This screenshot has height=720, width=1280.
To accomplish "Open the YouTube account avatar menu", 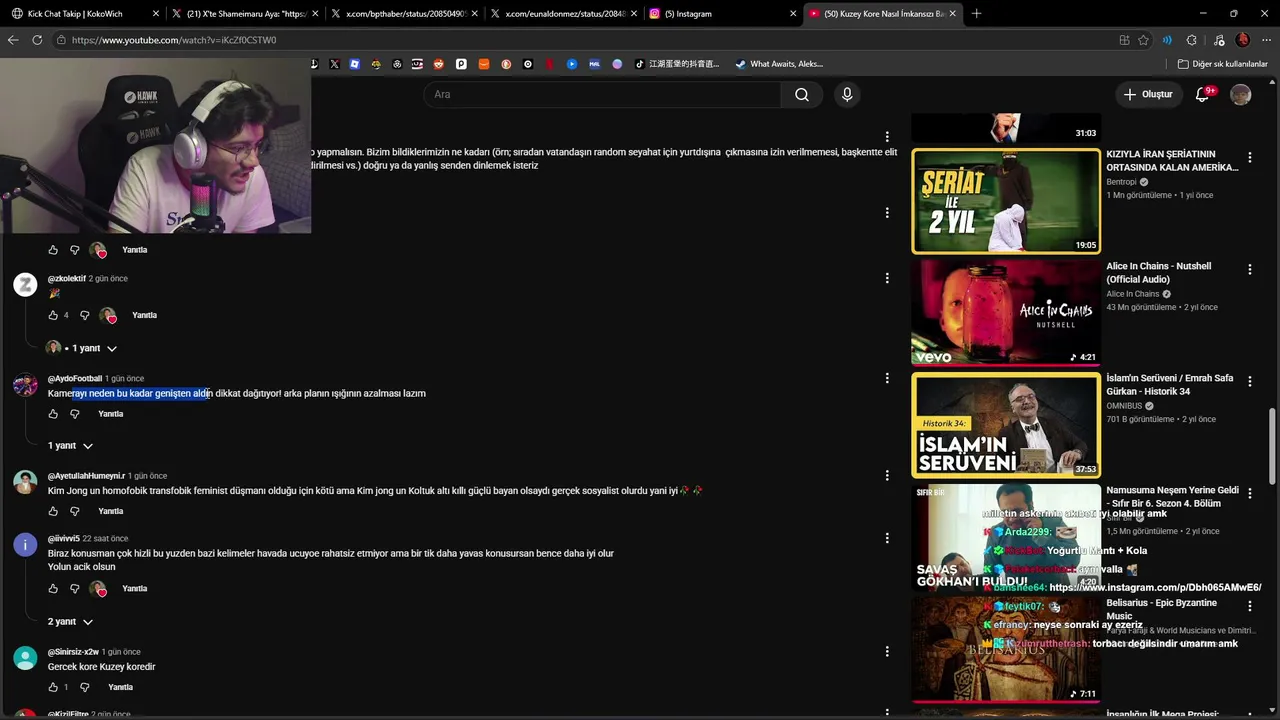I will (x=1240, y=94).
